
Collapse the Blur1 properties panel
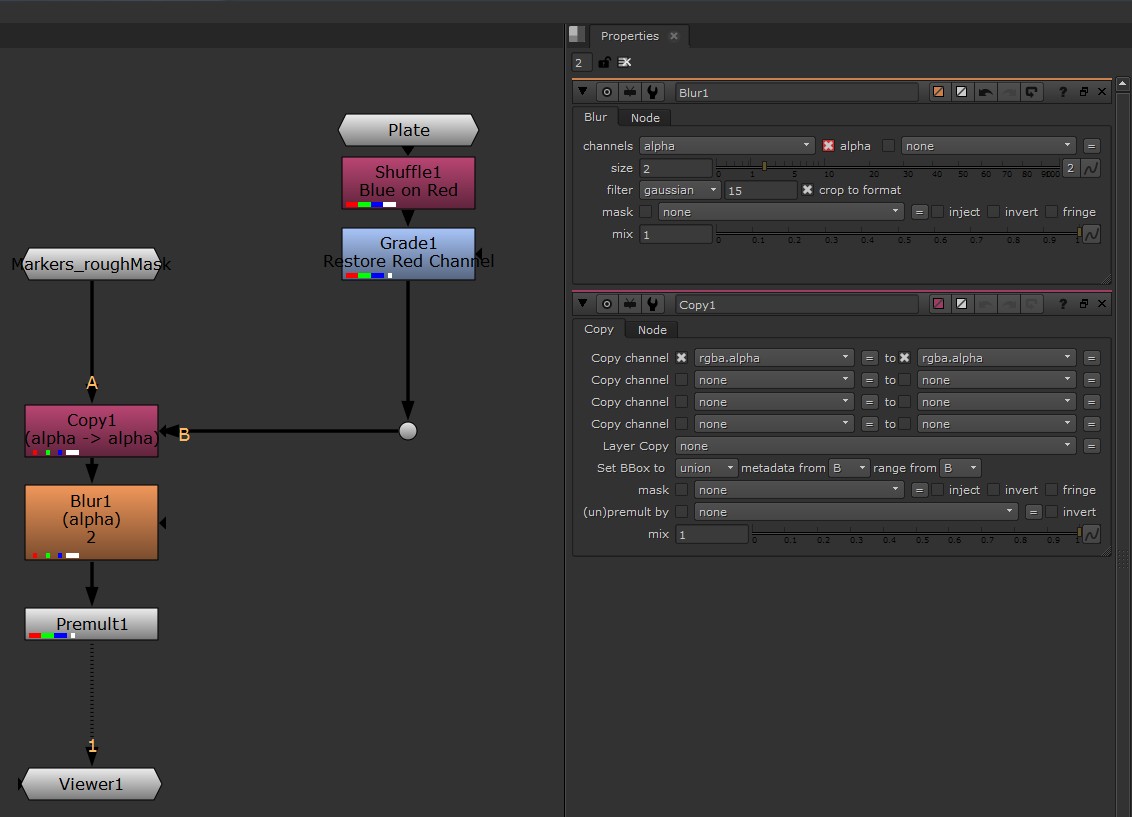[583, 92]
